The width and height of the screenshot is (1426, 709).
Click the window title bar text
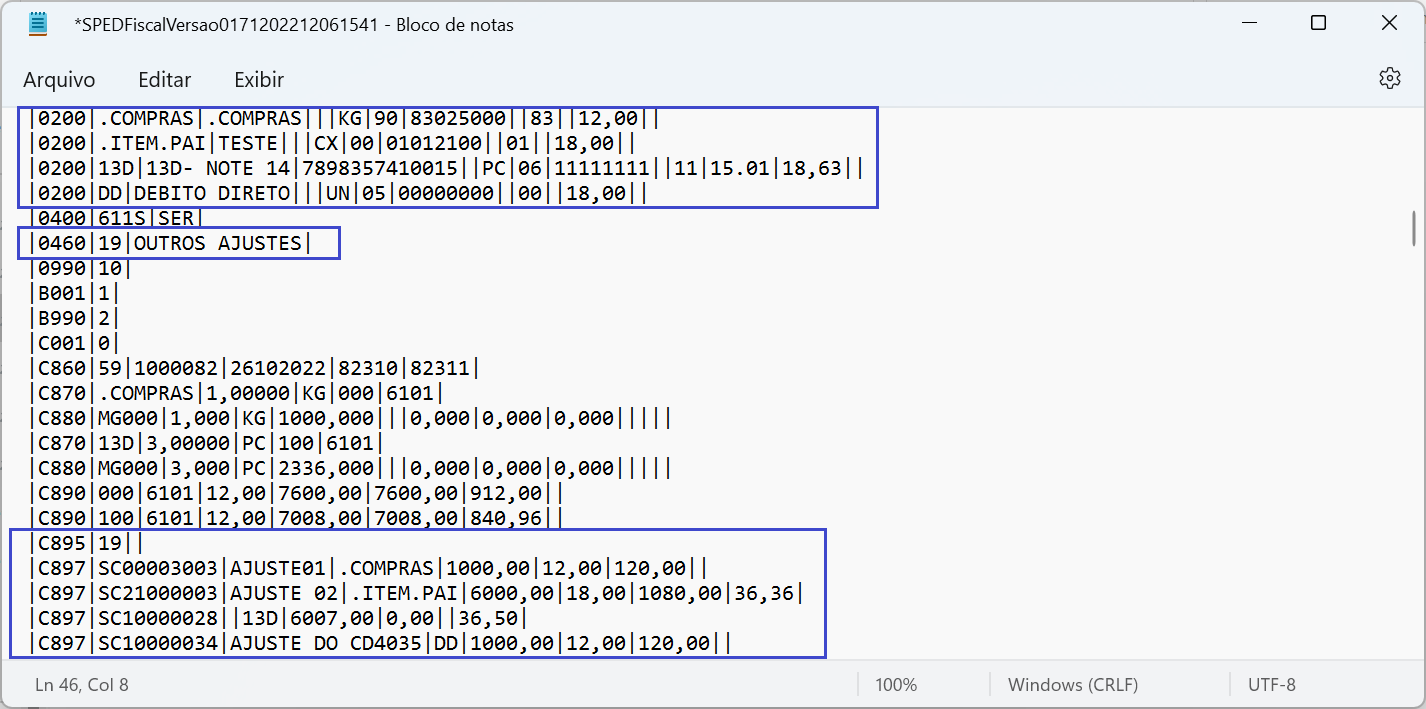point(294,25)
